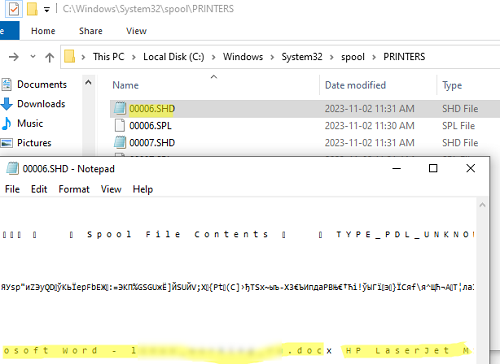The height and width of the screenshot is (364, 500).
Task: Click Notepad title bar icon
Action: click(x=12, y=168)
